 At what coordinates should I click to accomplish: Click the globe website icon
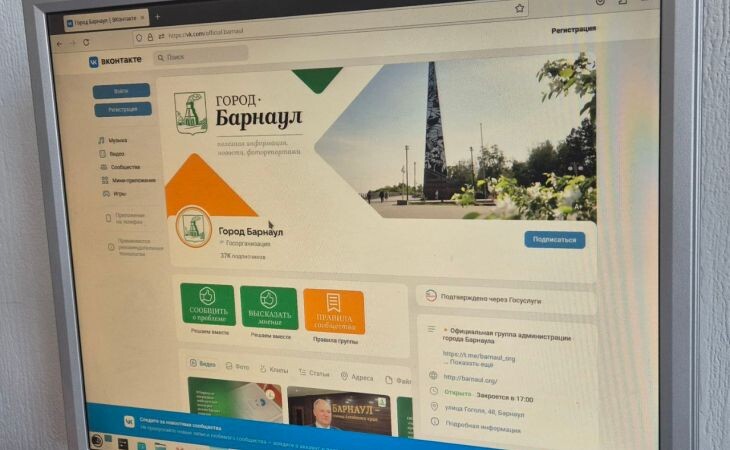click(433, 375)
